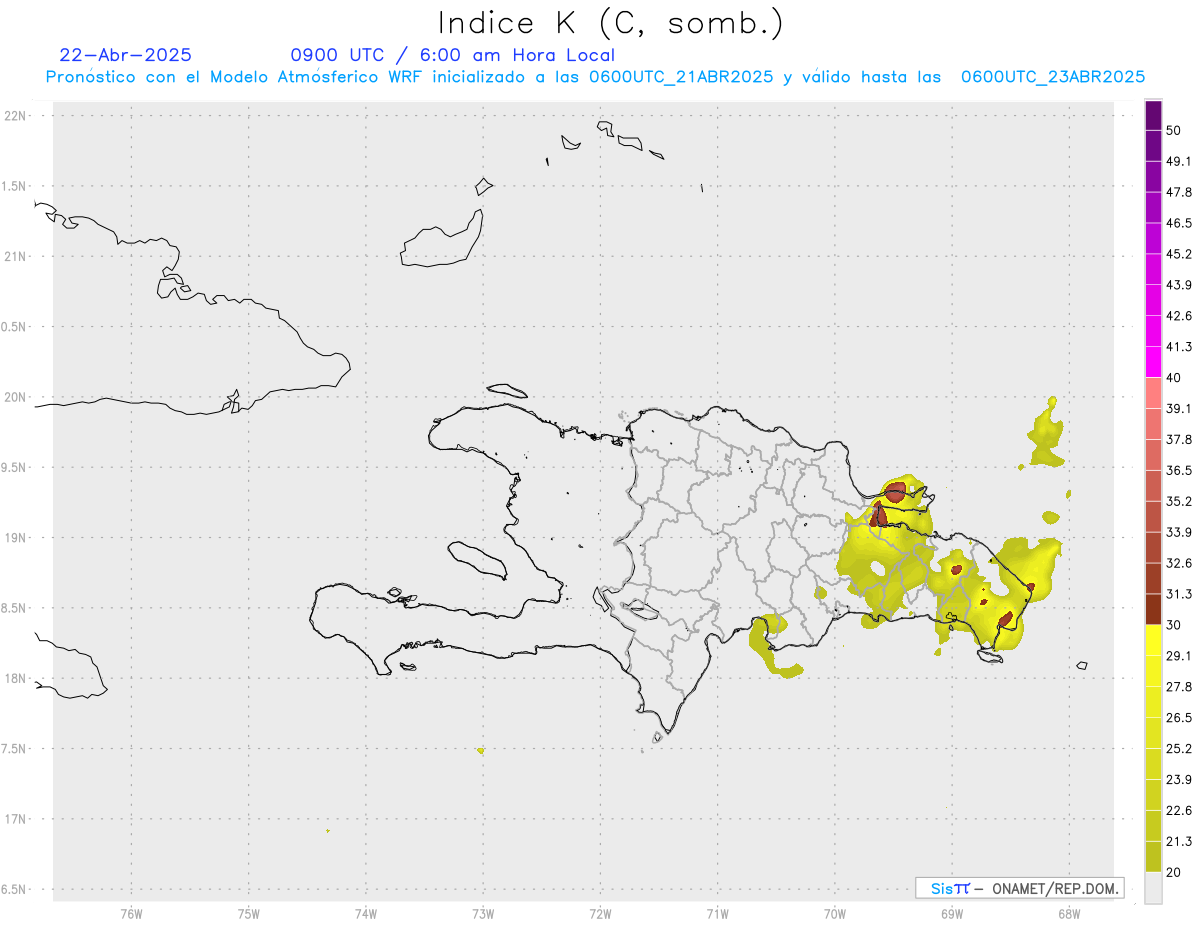Click the "35.2" colorbar value

coord(1178,501)
